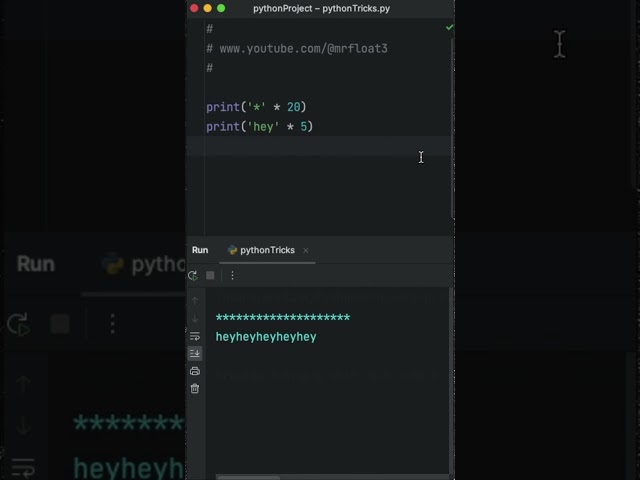Clear all console output with trash icon
The width and height of the screenshot is (640, 480).
pyautogui.click(x=195, y=388)
